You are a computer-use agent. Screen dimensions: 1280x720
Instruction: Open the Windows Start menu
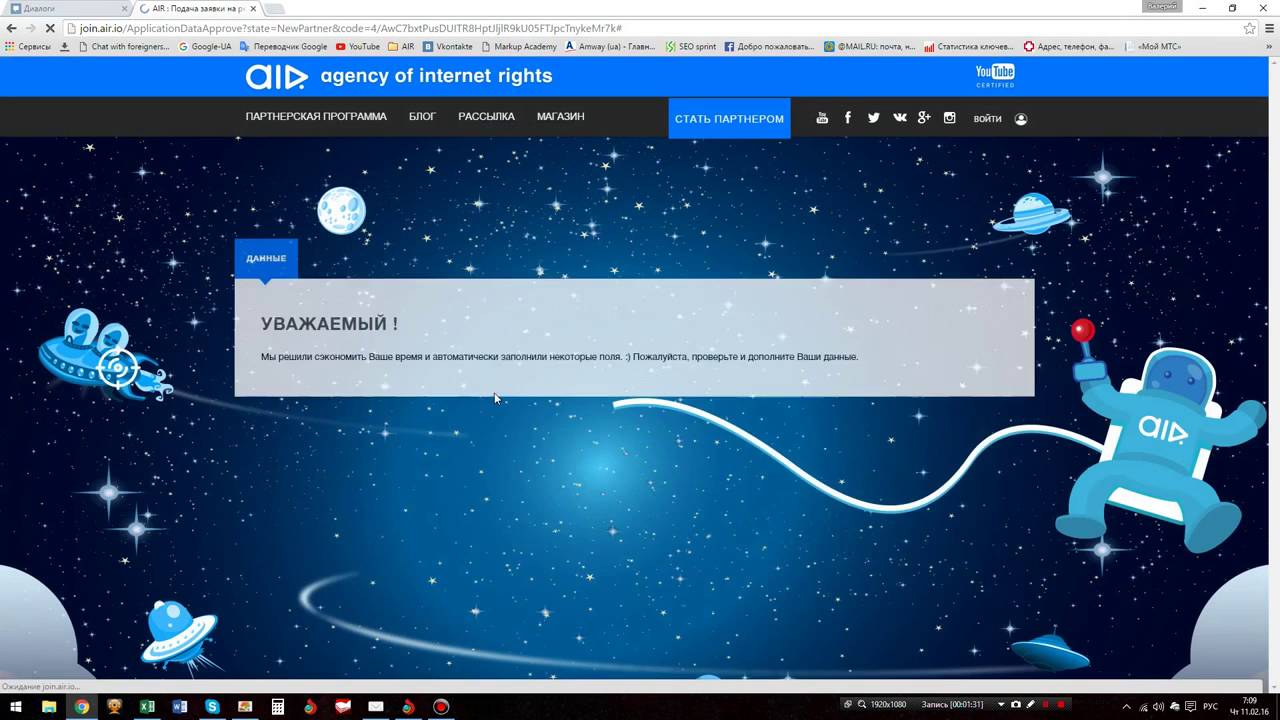[16, 707]
